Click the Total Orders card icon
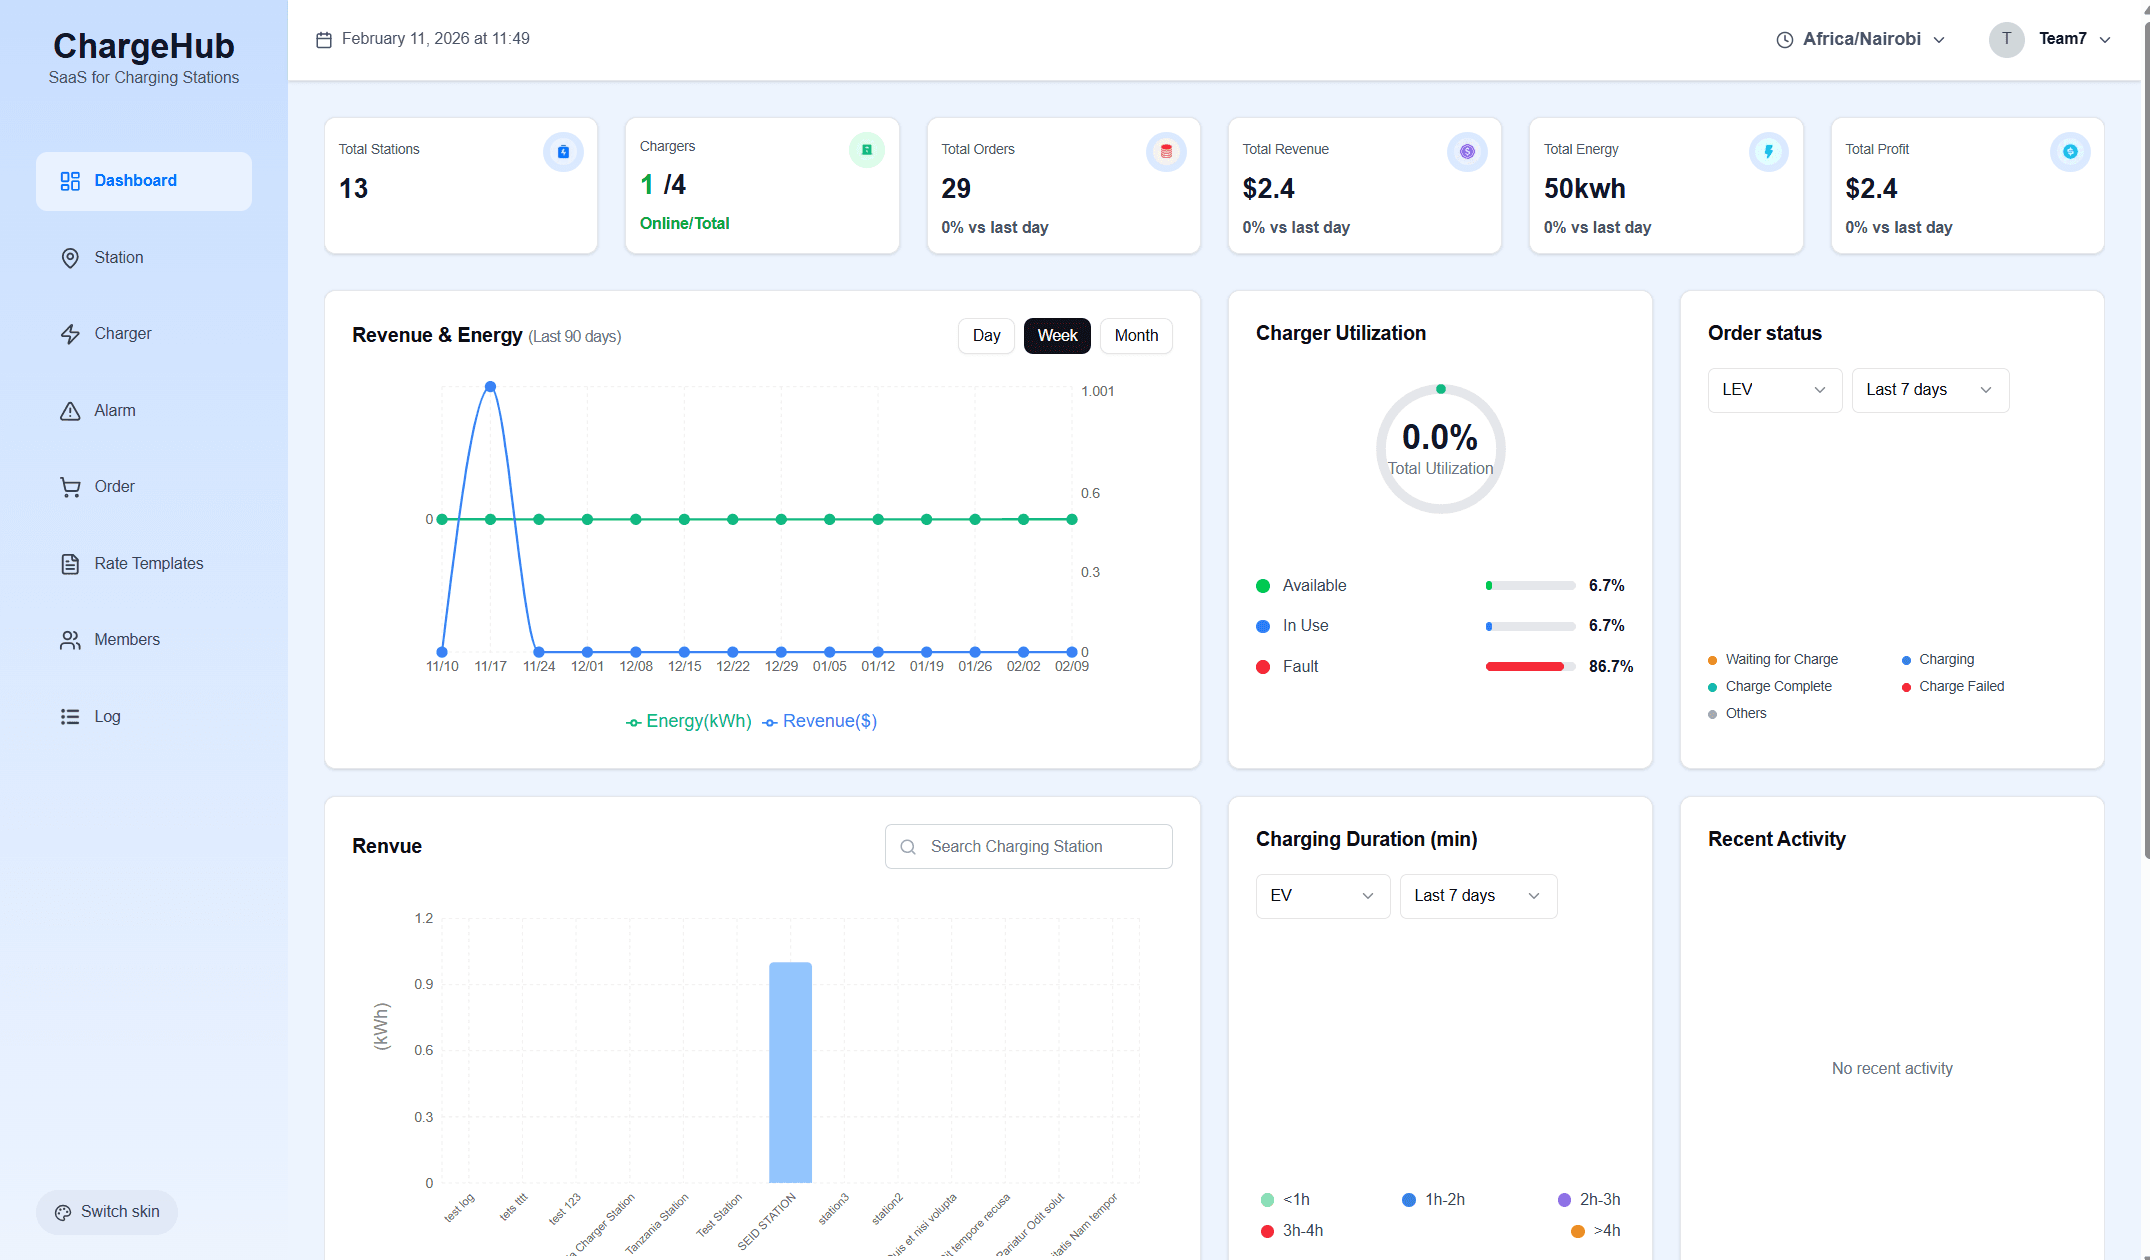This screenshot has width=2150, height=1260. 1165,152
